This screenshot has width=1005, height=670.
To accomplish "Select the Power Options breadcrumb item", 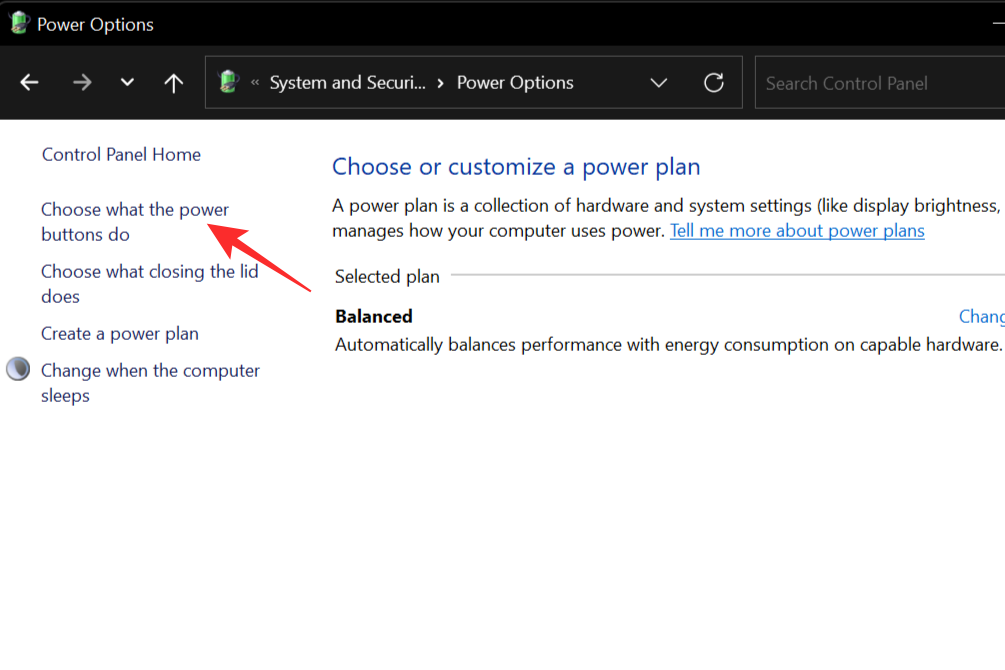I will pos(515,83).
